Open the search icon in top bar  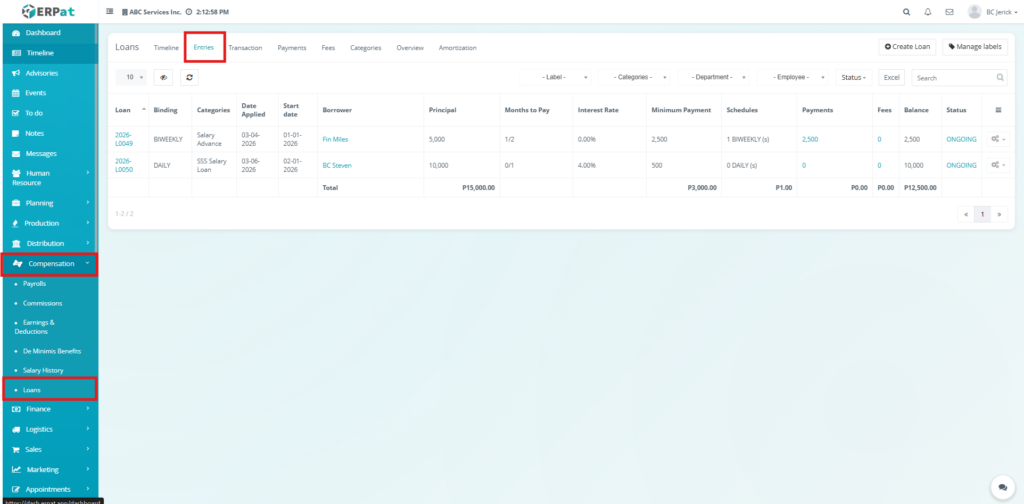coord(906,12)
